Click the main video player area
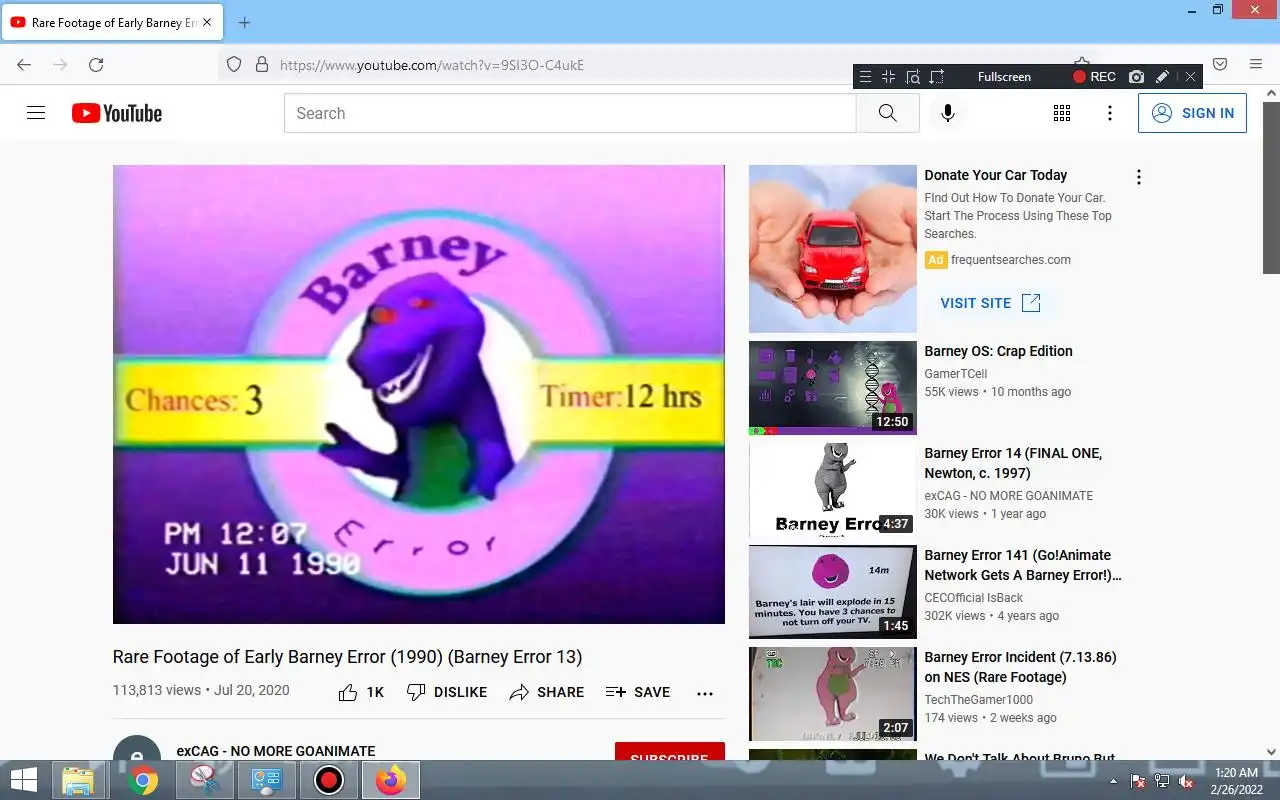 (x=419, y=394)
